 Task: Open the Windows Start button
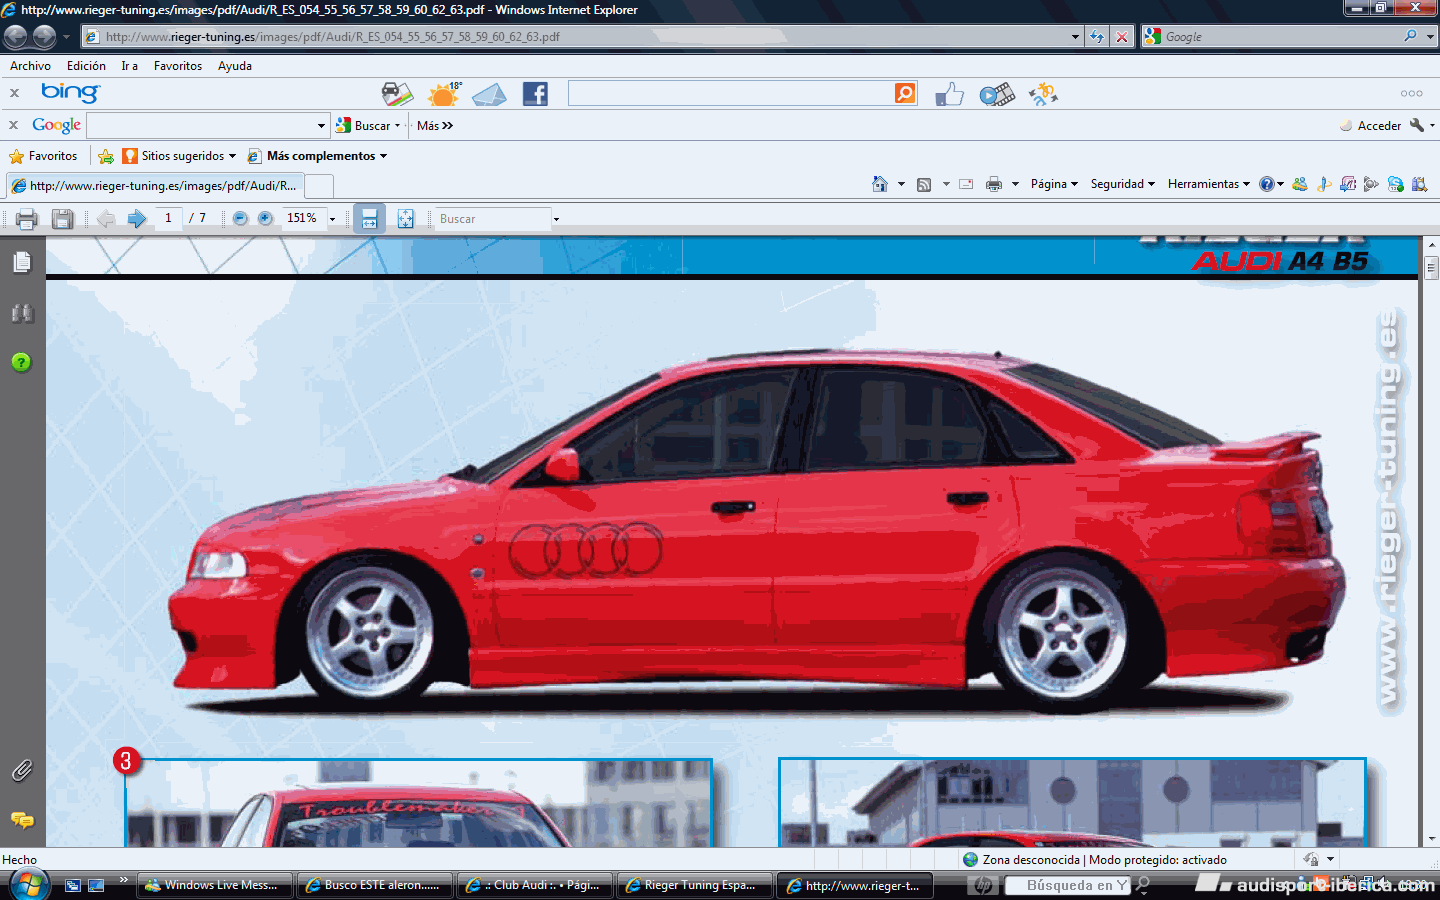click(29, 885)
